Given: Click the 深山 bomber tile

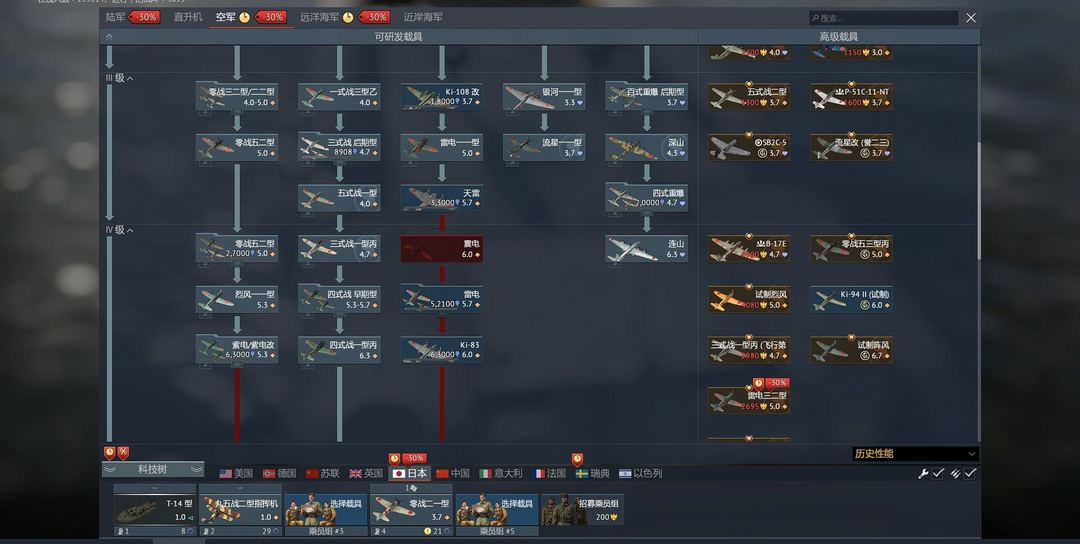Looking at the screenshot, I should click(x=647, y=148).
